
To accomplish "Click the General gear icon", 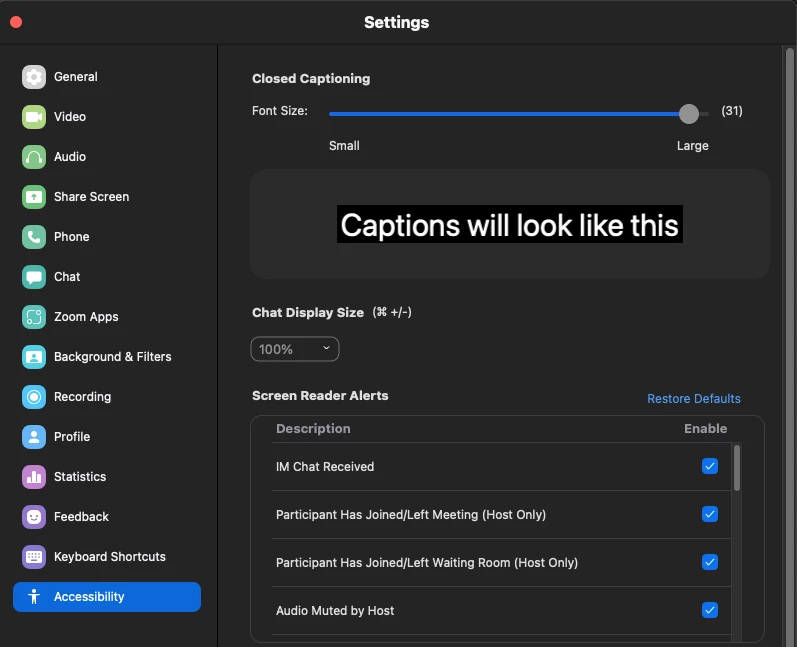I will click(34, 77).
